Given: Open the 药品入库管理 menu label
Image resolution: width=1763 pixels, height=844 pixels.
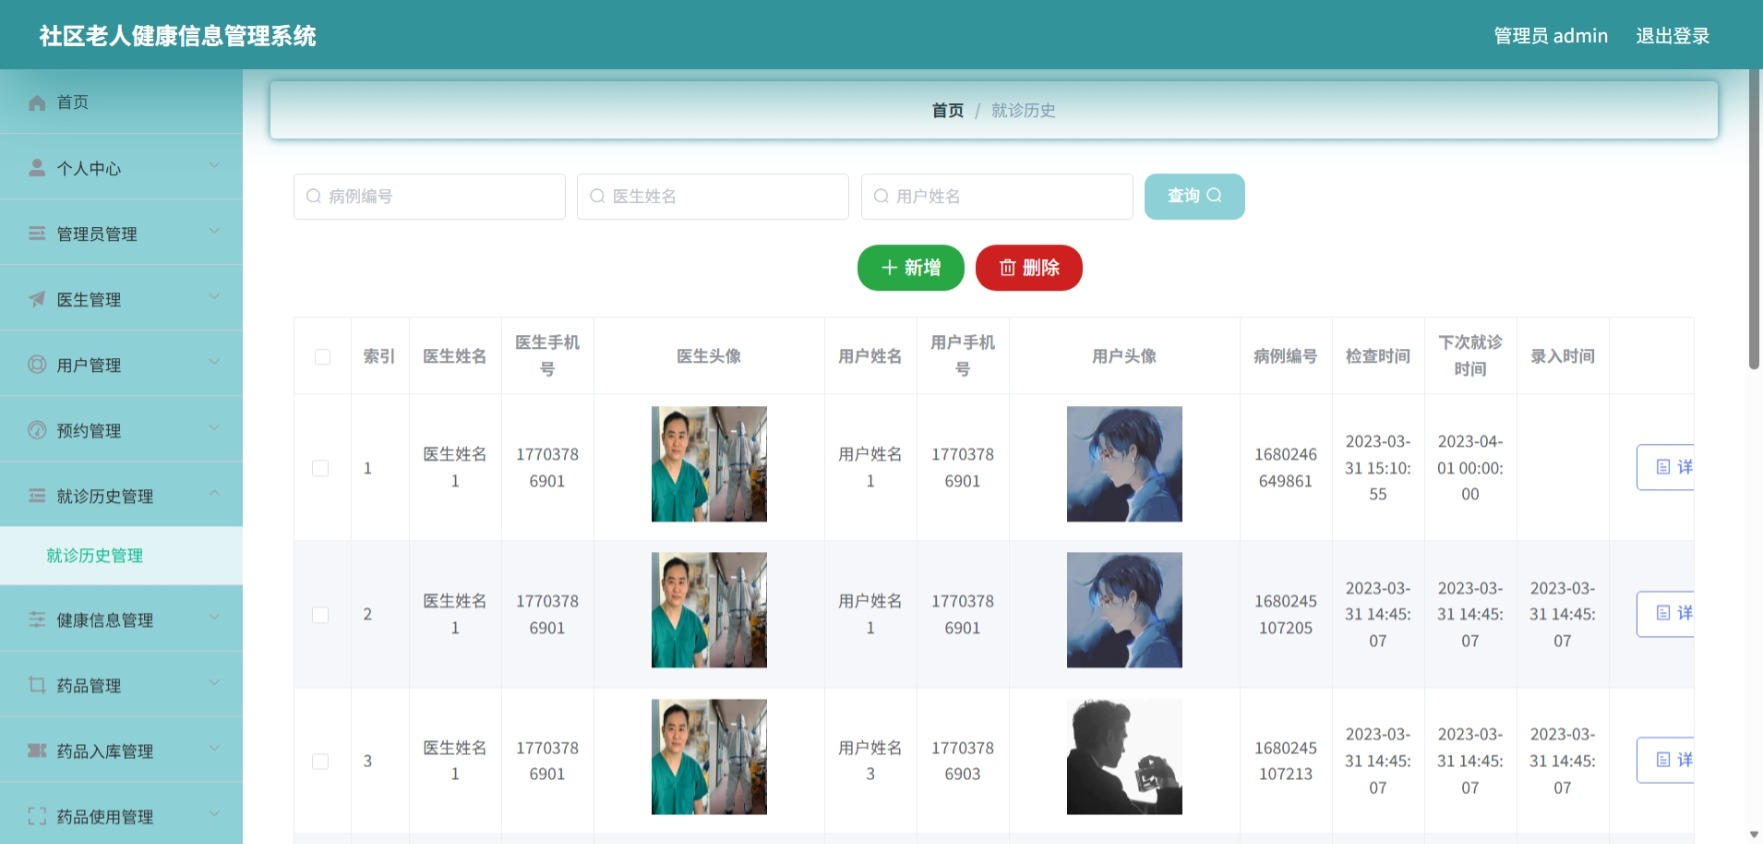Looking at the screenshot, I should click(x=105, y=751).
